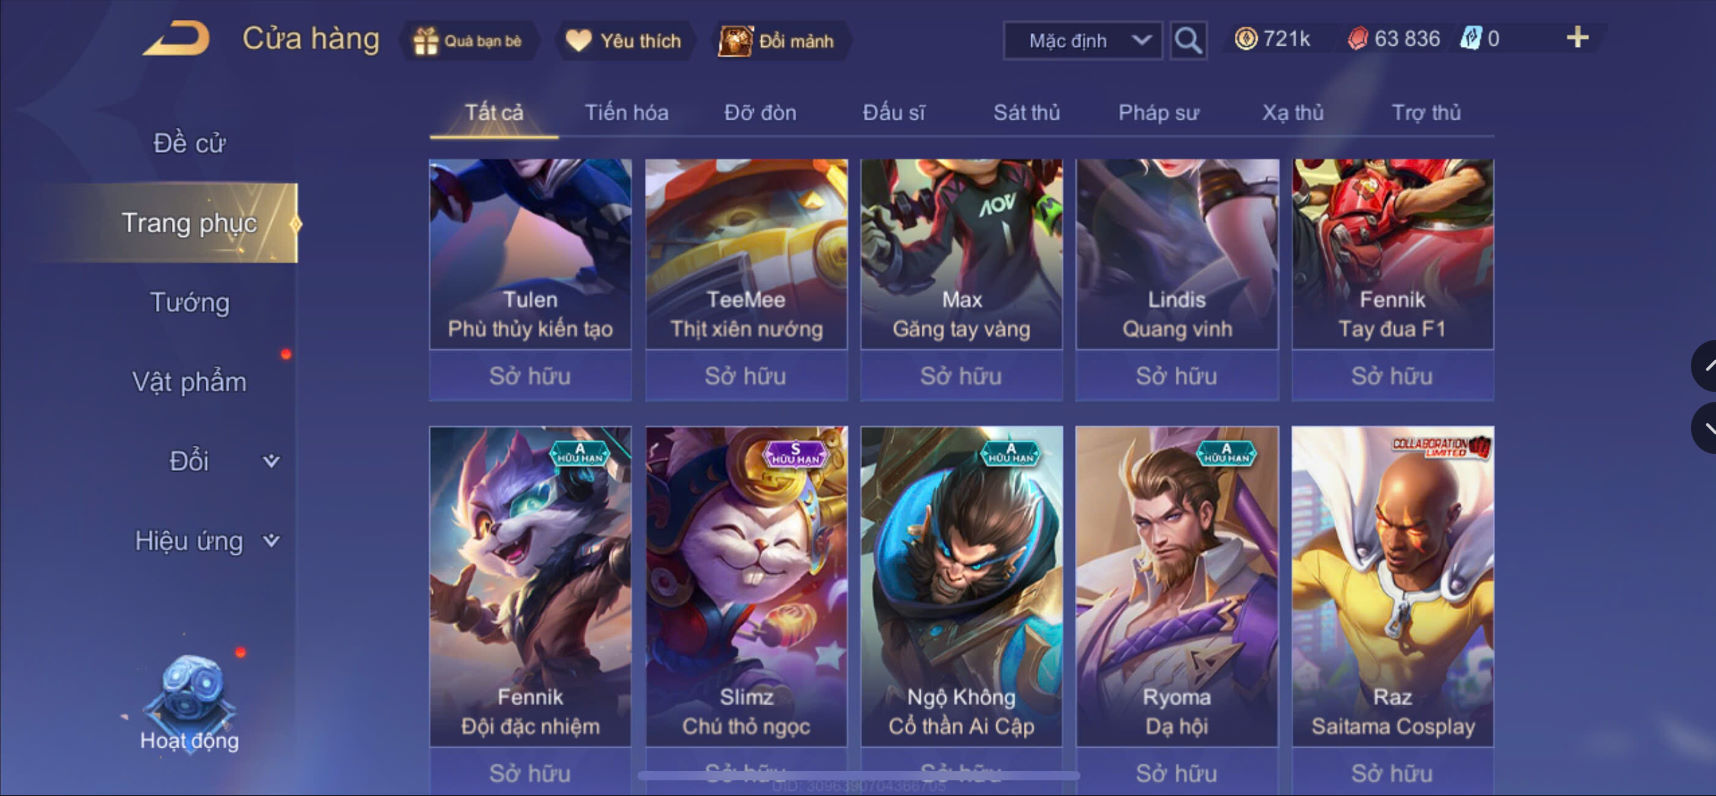Click the side panel up arrow

tap(1706, 366)
